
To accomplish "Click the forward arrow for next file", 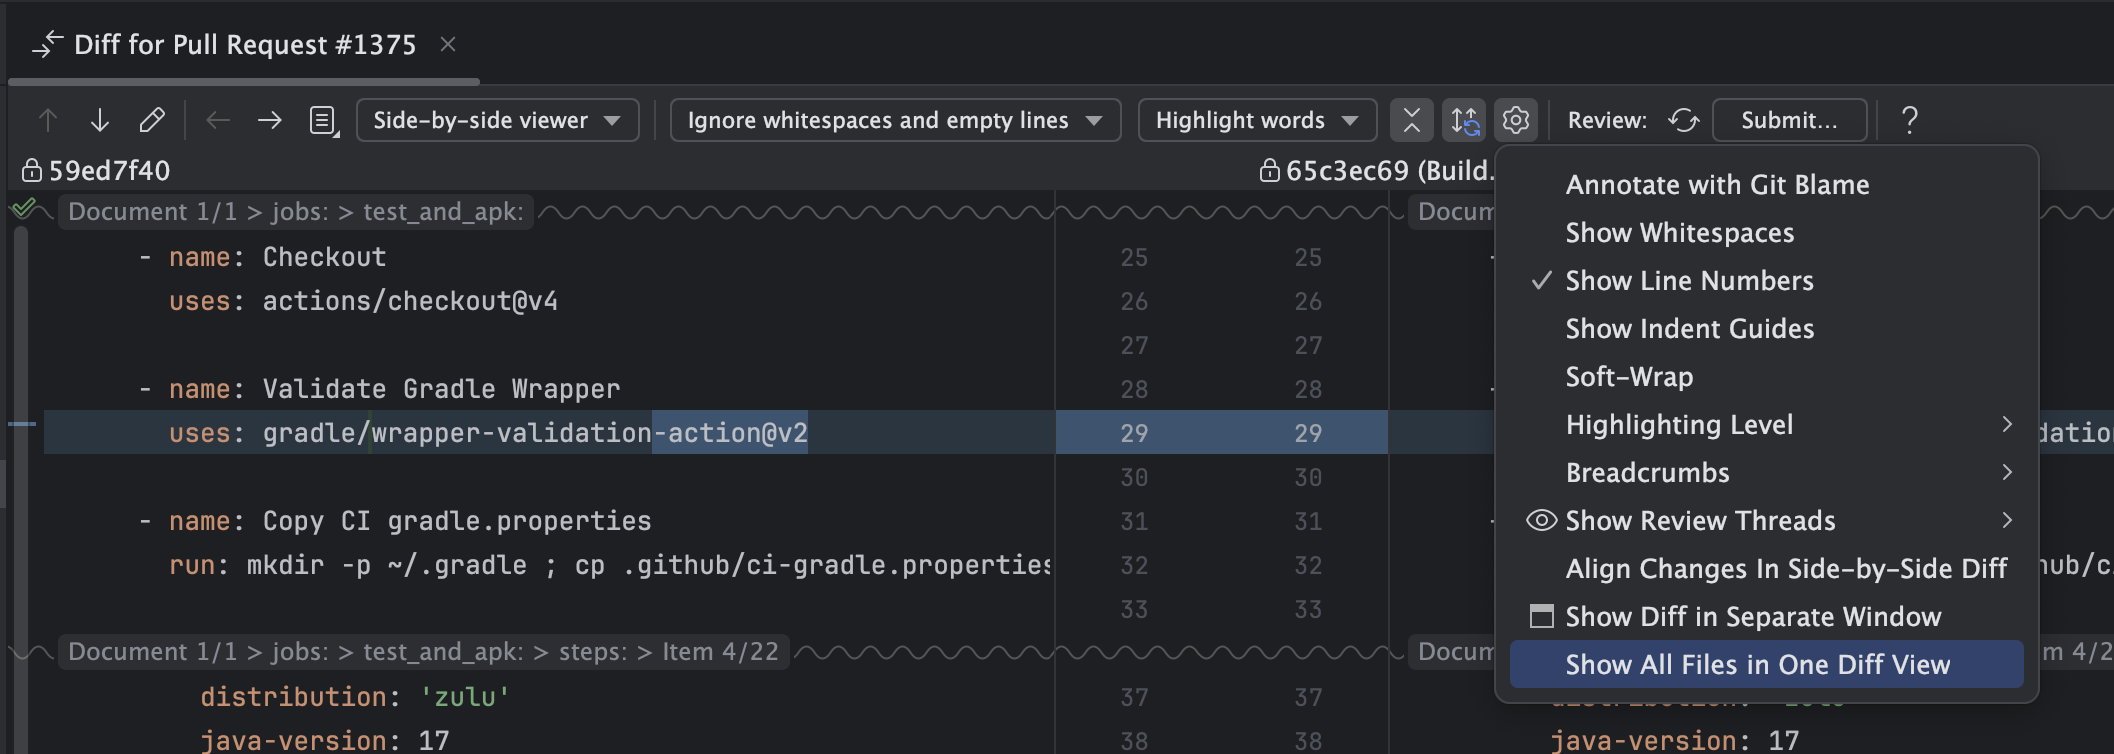I will point(270,121).
